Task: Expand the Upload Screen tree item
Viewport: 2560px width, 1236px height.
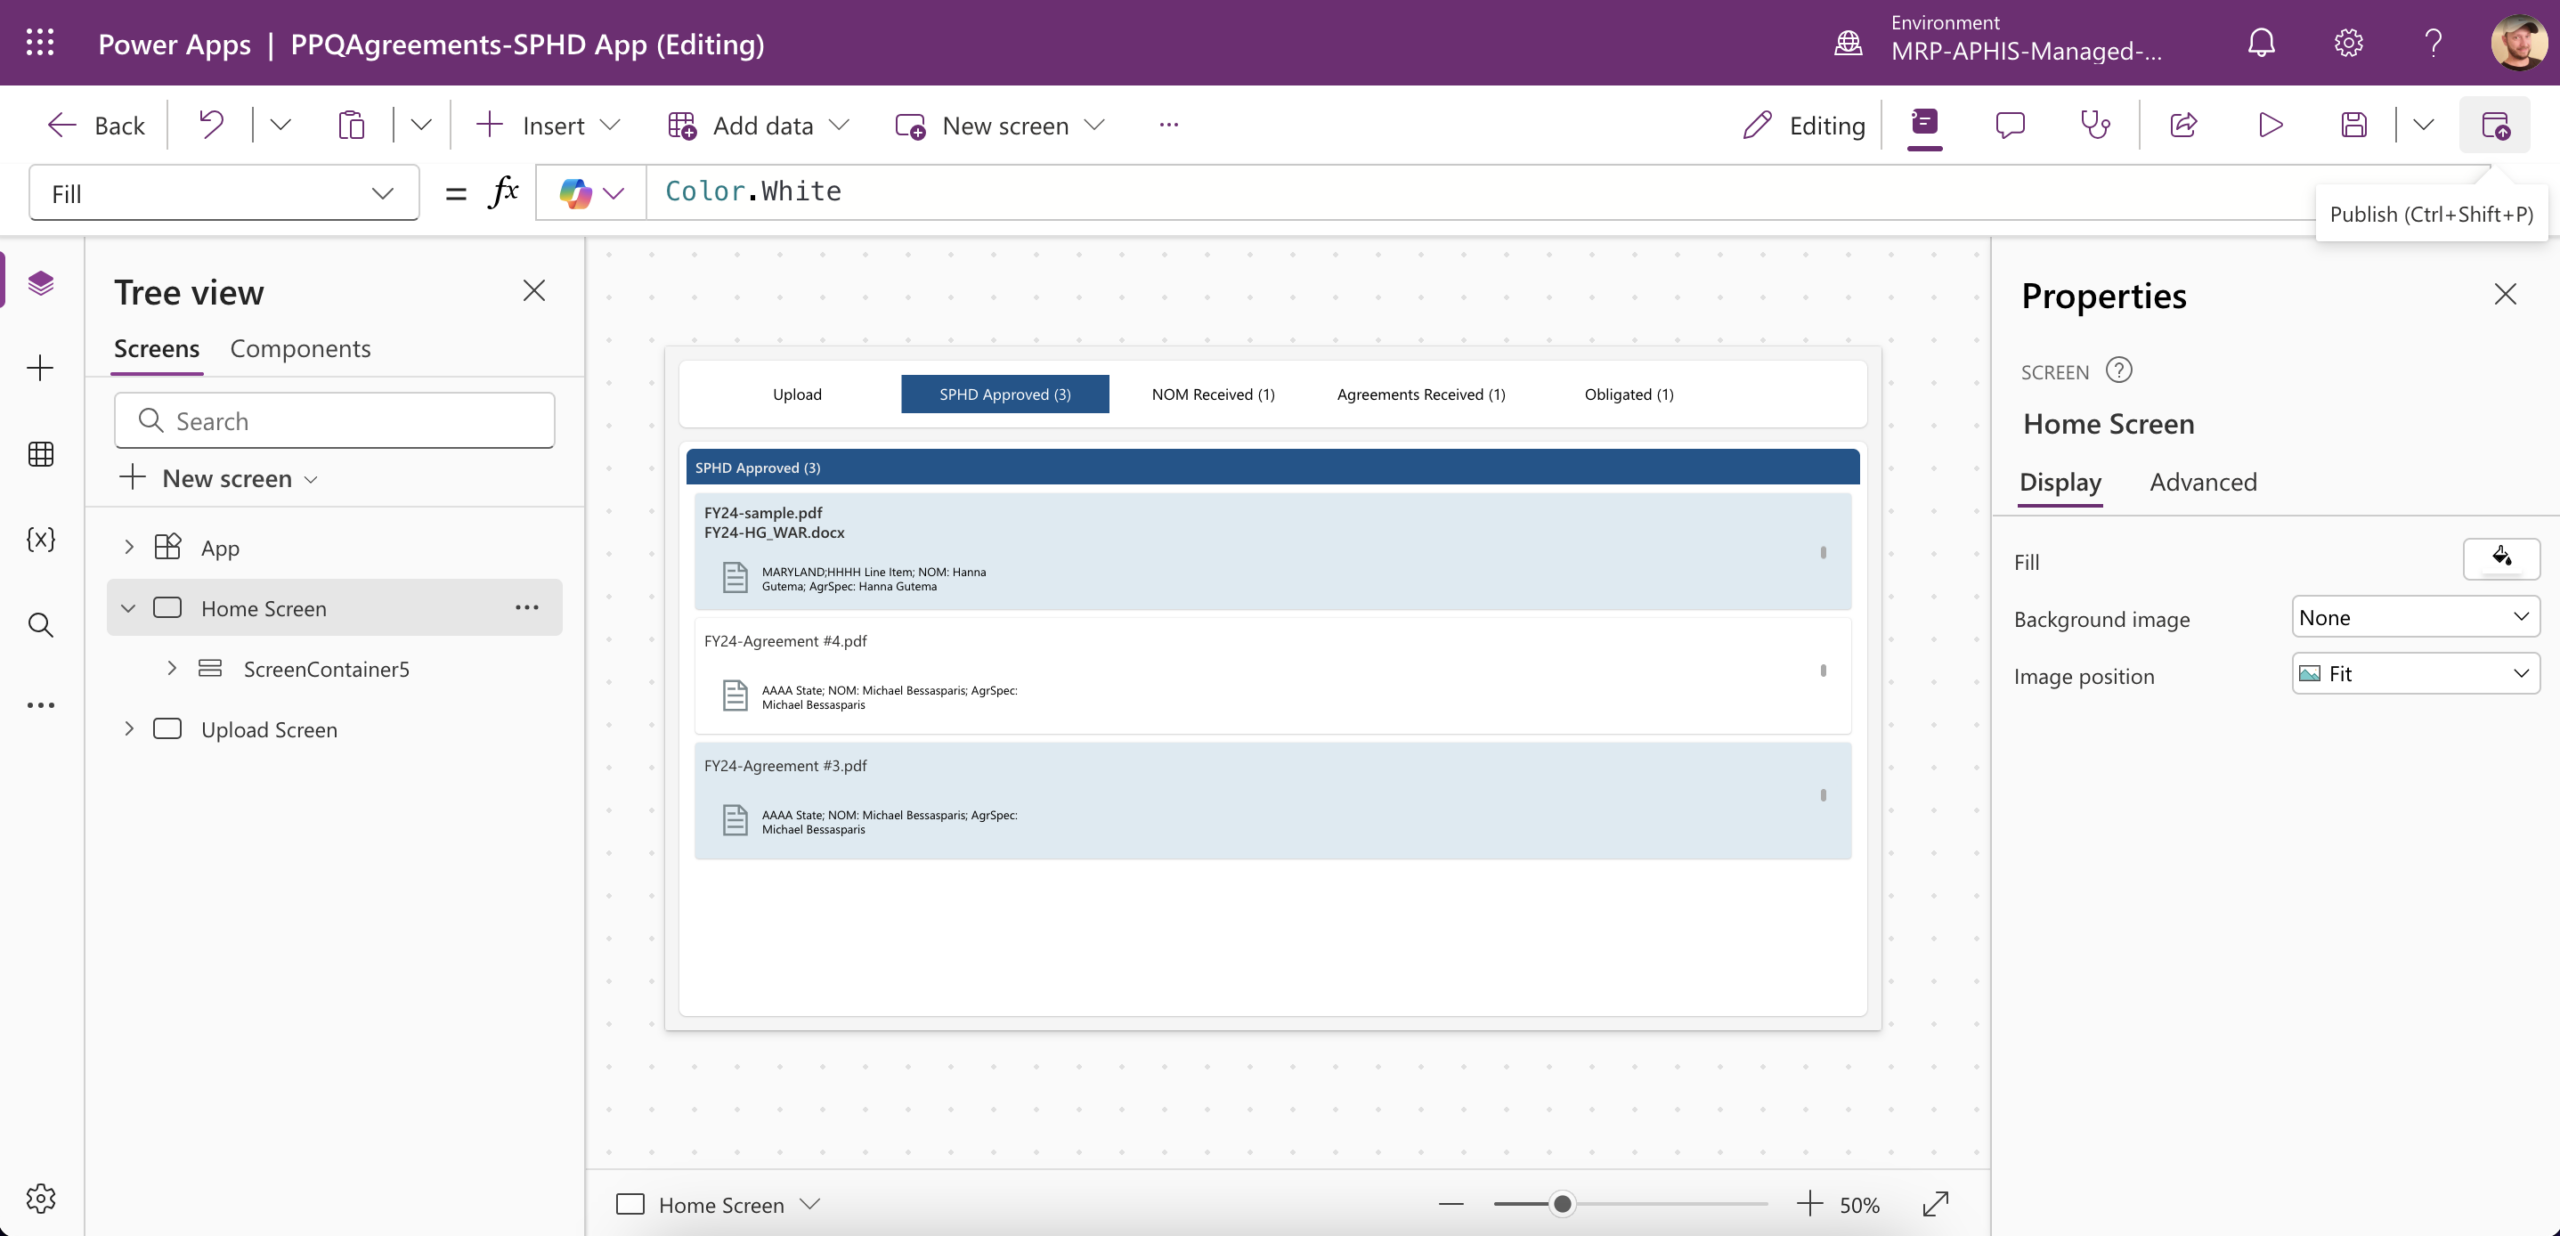Action: [x=129, y=729]
